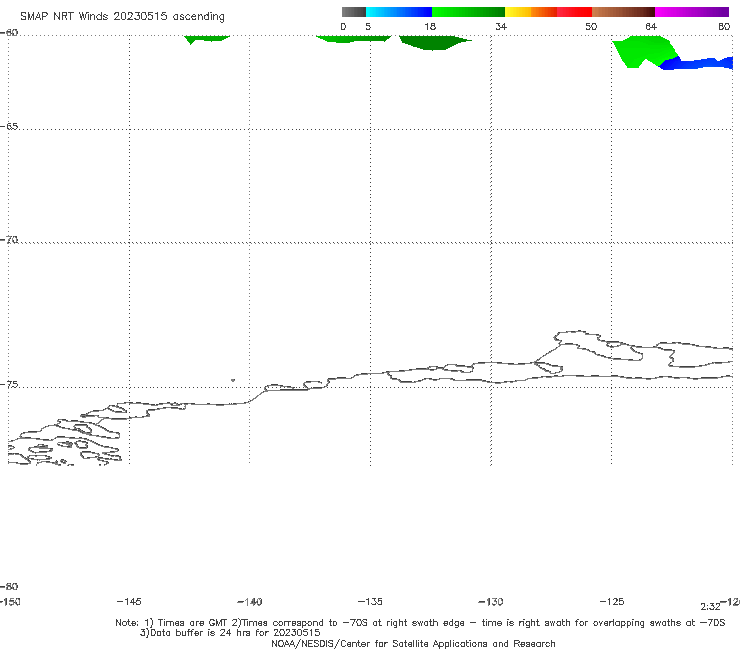Click the longitude label "-145"

click(129, 601)
